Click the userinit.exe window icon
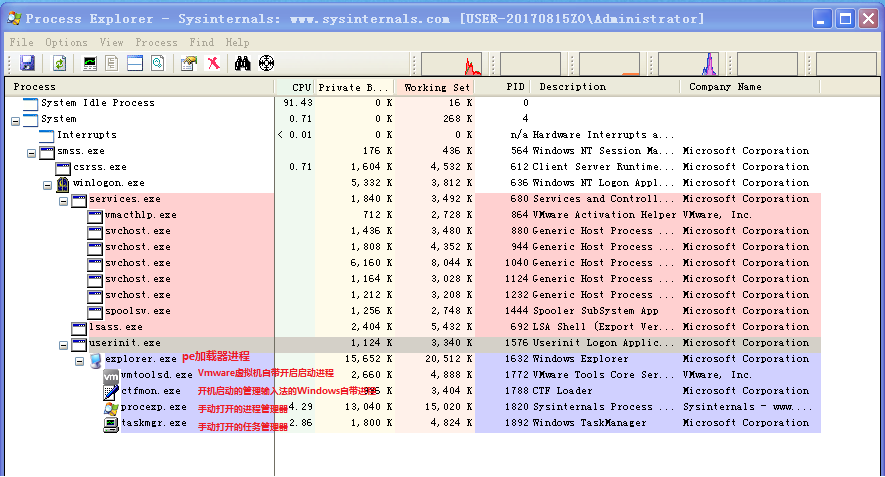The width and height of the screenshot is (885, 477). tap(78, 344)
